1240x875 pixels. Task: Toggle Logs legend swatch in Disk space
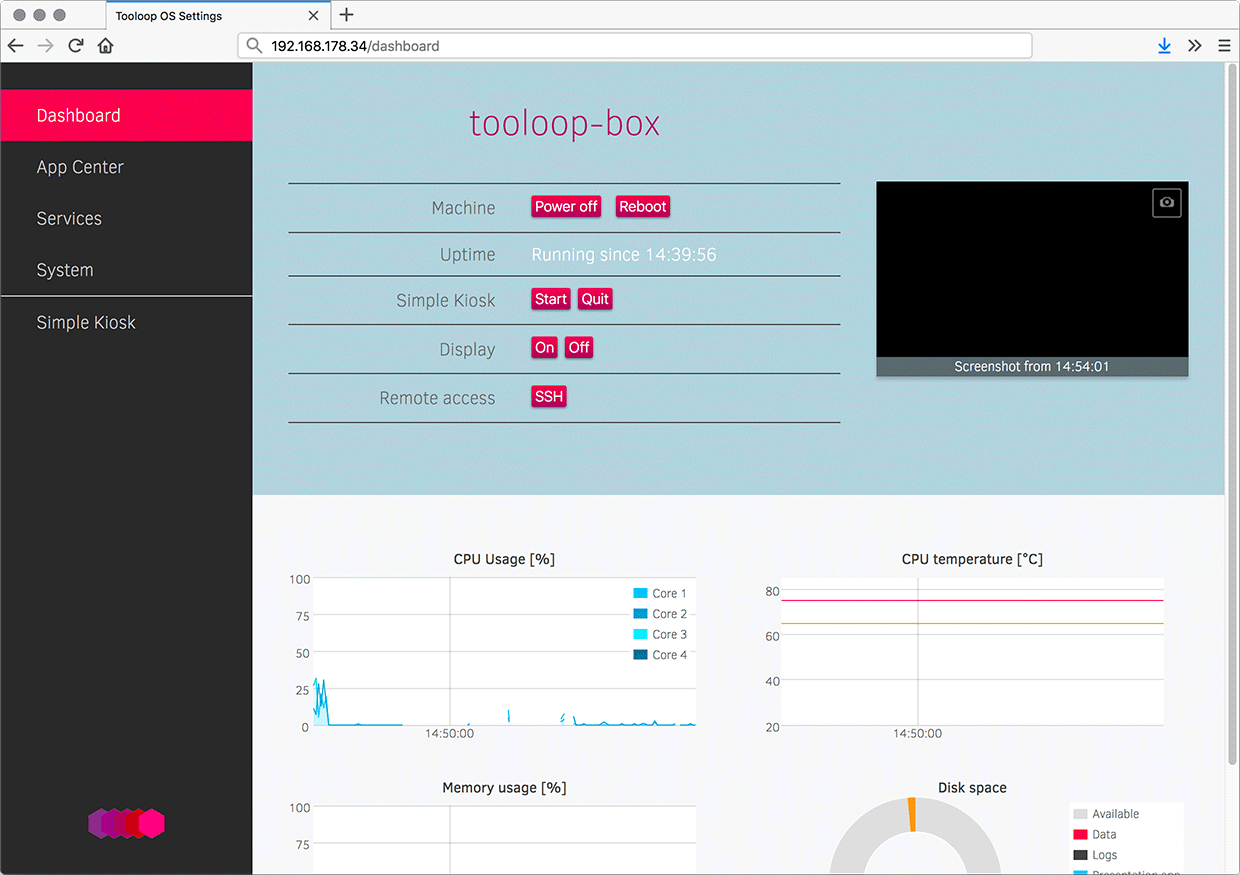(x=1080, y=855)
